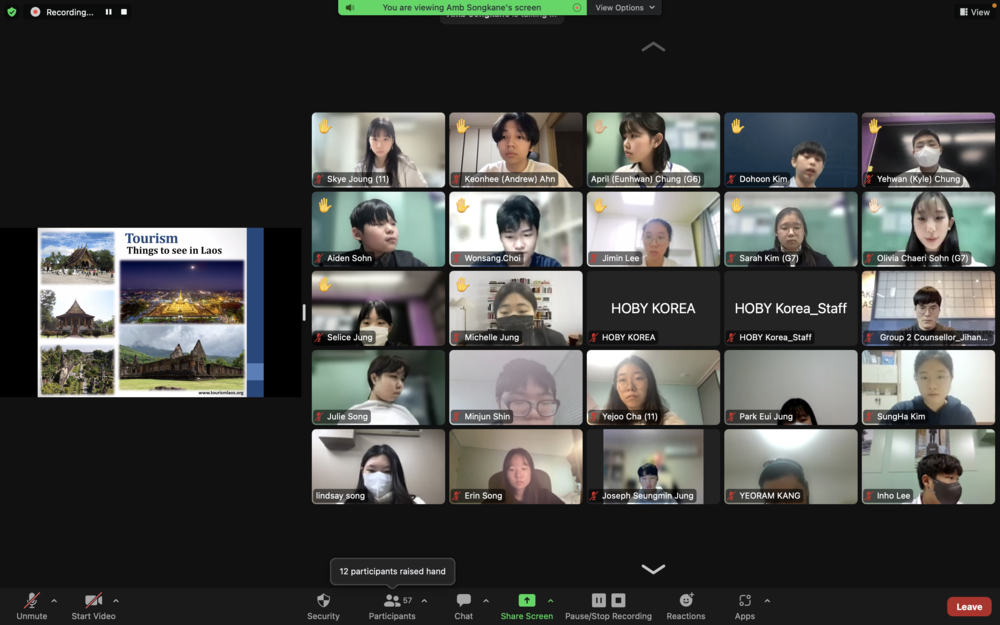Toggle Pause/Stop Recording in the toolbar
This screenshot has height=625, width=1000.
coord(608,607)
